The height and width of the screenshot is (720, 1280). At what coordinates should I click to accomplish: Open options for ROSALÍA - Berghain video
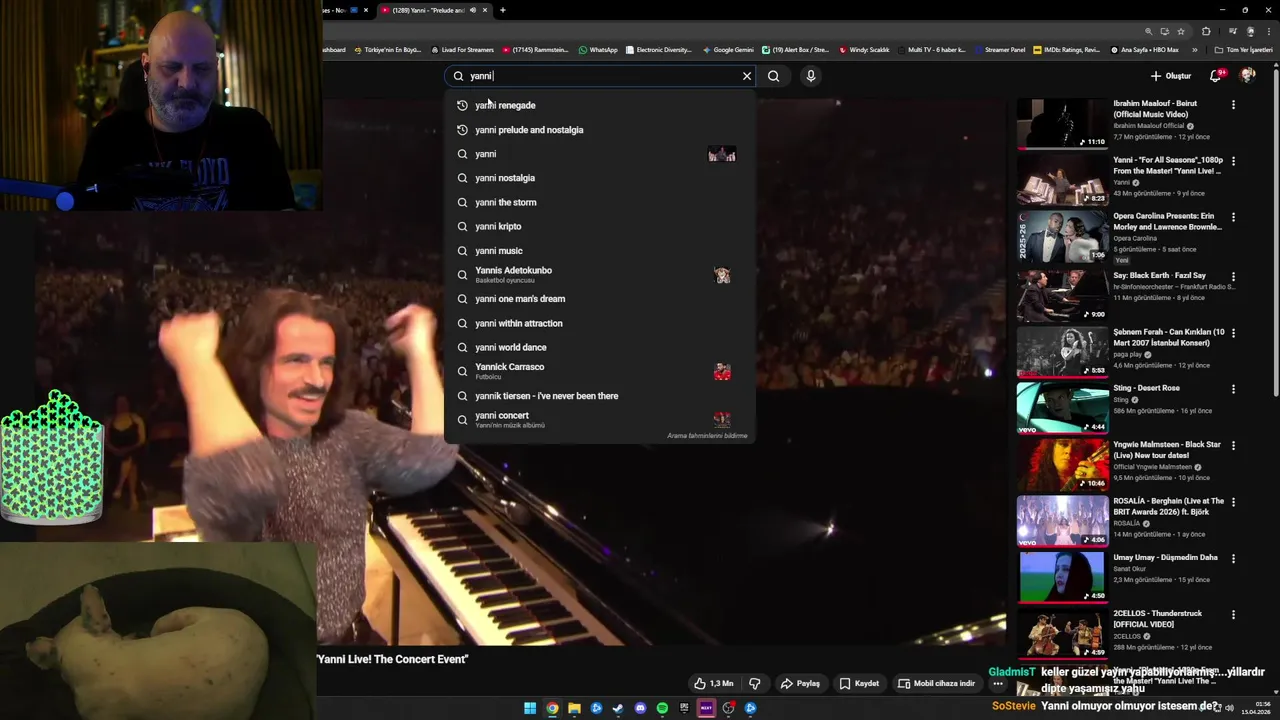[x=1233, y=501]
